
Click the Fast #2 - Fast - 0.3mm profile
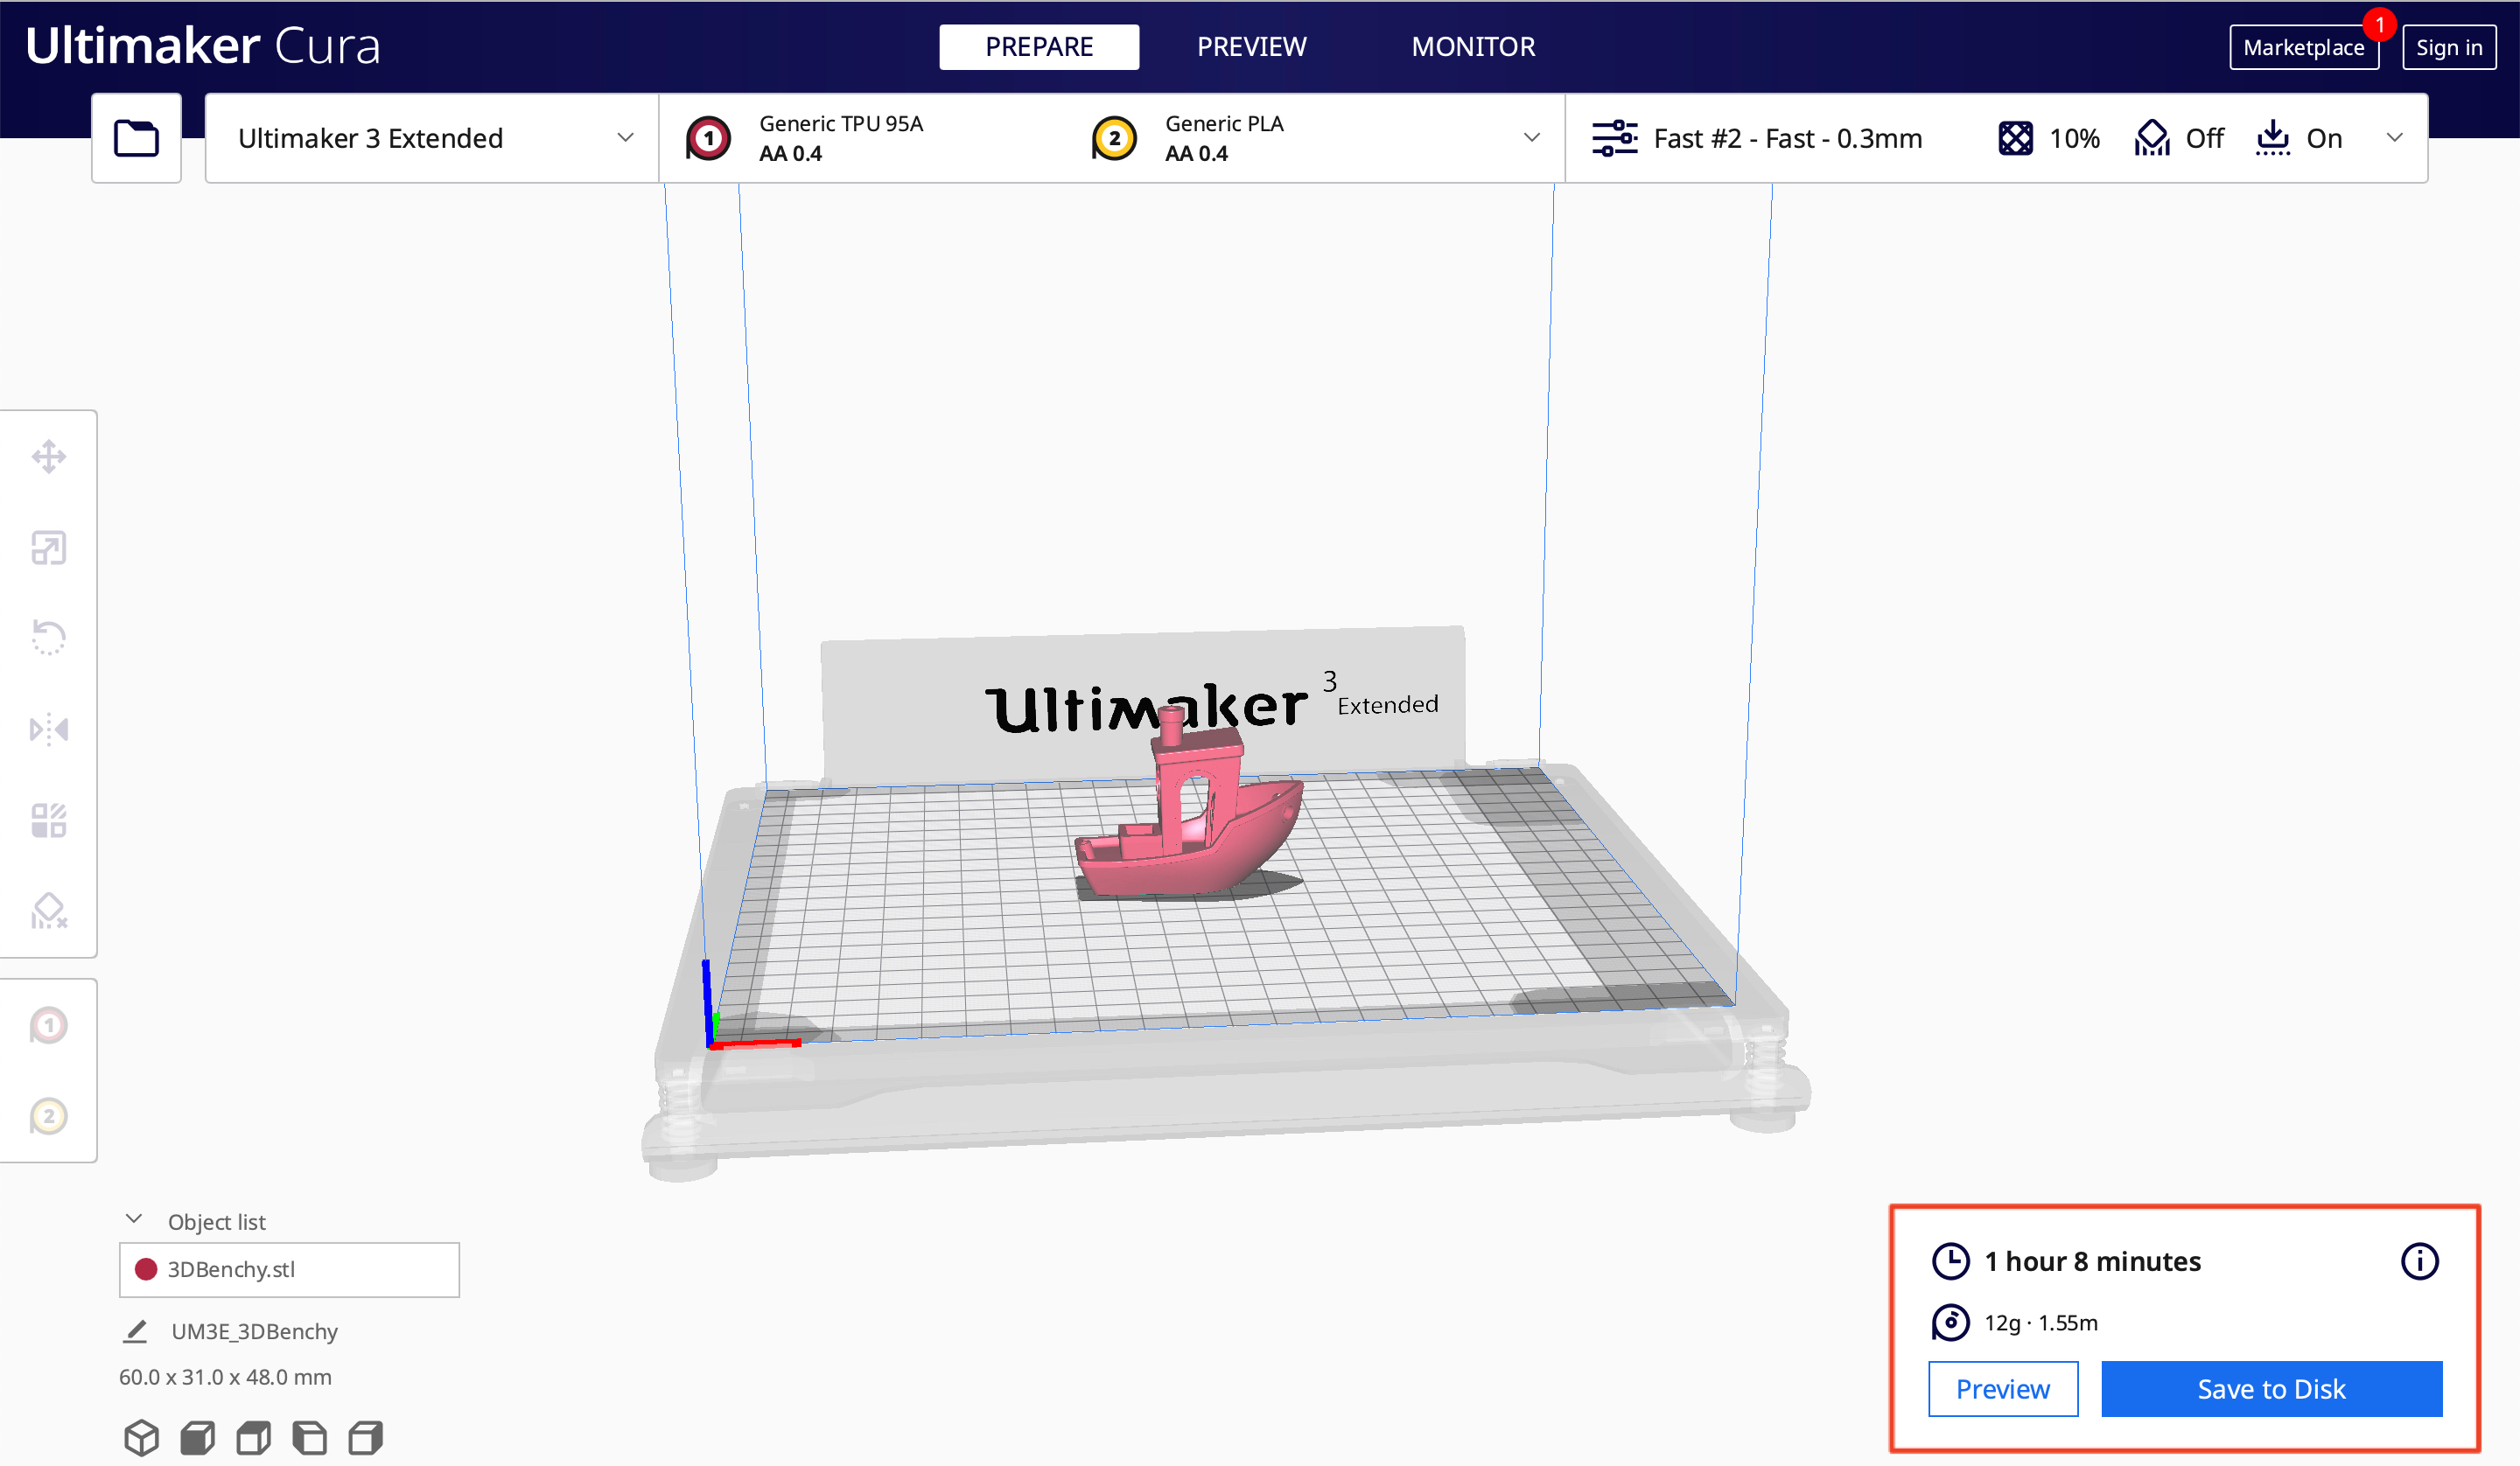[1787, 138]
